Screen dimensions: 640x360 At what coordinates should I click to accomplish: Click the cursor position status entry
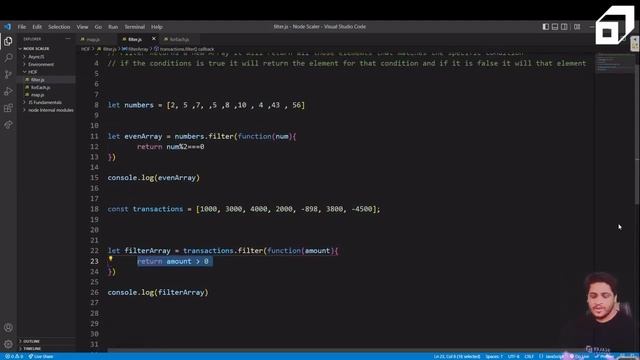point(457,356)
